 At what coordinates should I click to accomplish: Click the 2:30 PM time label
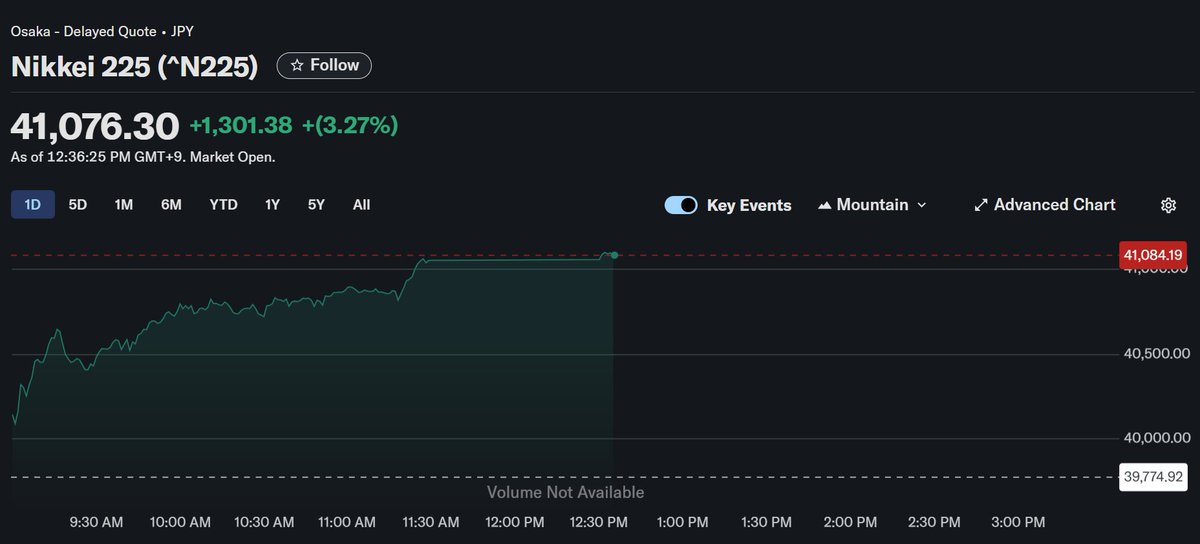tap(934, 522)
